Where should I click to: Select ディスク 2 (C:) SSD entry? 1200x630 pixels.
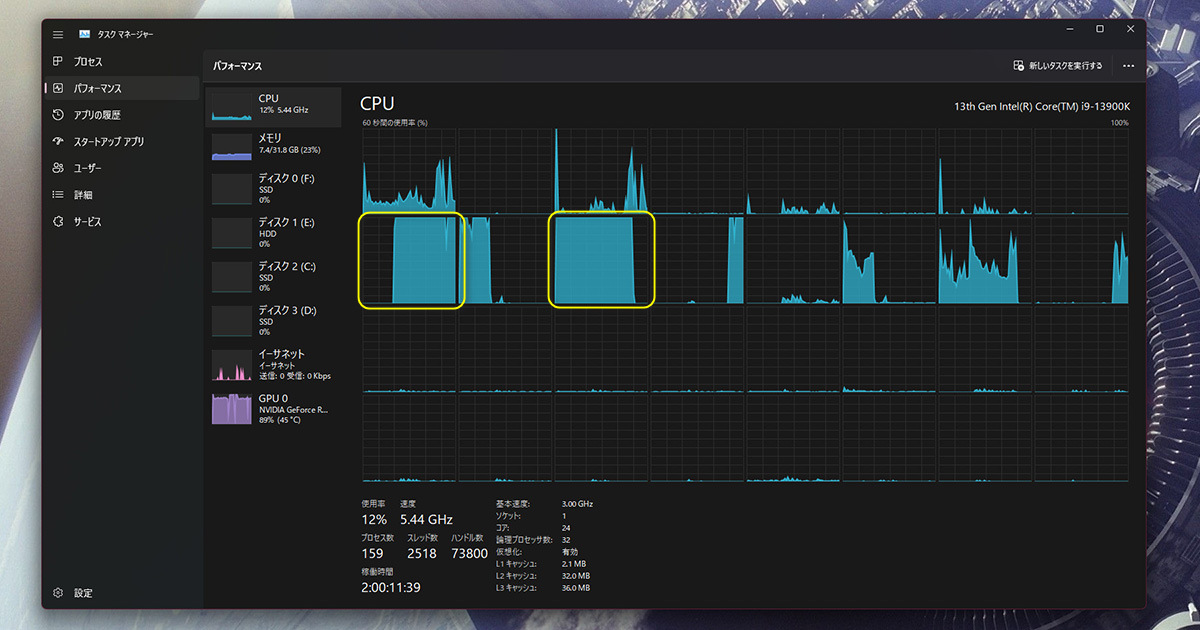[x=273, y=277]
